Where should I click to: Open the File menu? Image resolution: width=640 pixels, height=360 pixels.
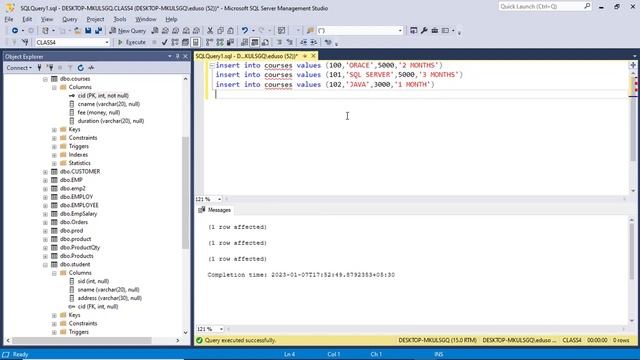9,19
